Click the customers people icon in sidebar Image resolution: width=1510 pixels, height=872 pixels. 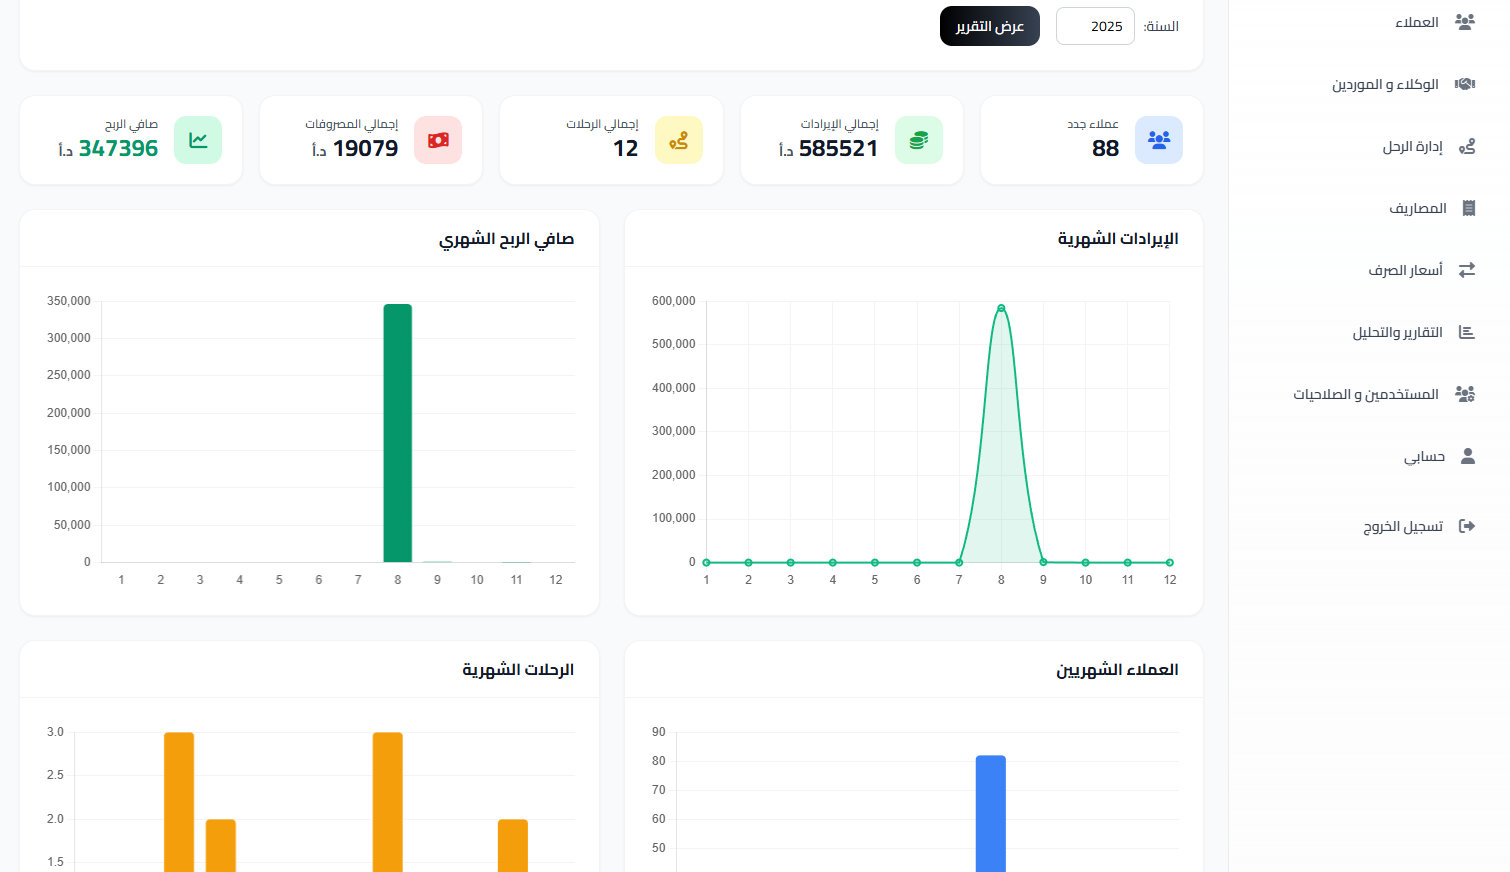click(1465, 22)
